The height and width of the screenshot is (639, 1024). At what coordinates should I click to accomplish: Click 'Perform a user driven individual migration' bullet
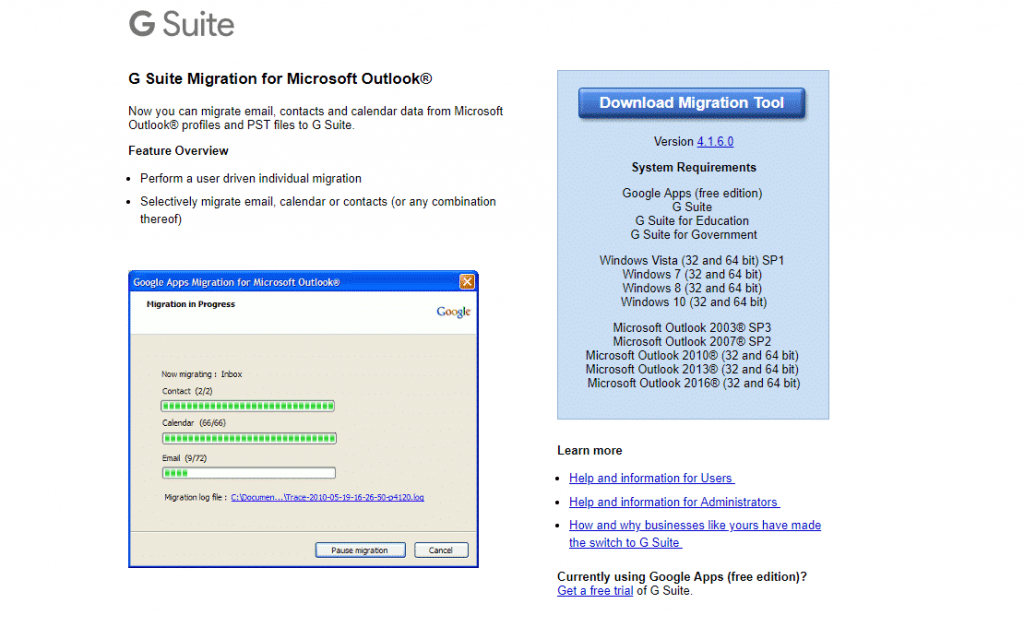(x=251, y=178)
